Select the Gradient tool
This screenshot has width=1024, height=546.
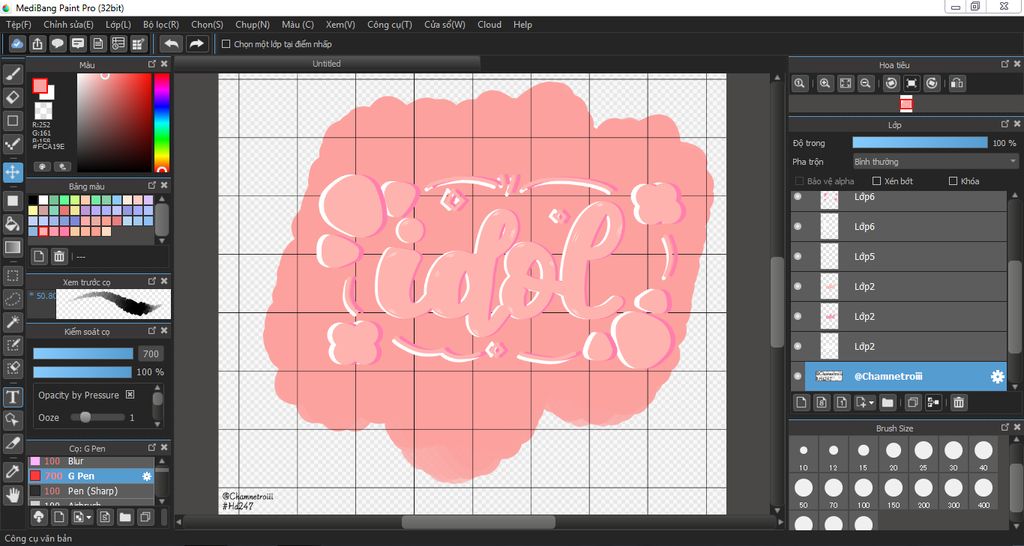tap(12, 248)
